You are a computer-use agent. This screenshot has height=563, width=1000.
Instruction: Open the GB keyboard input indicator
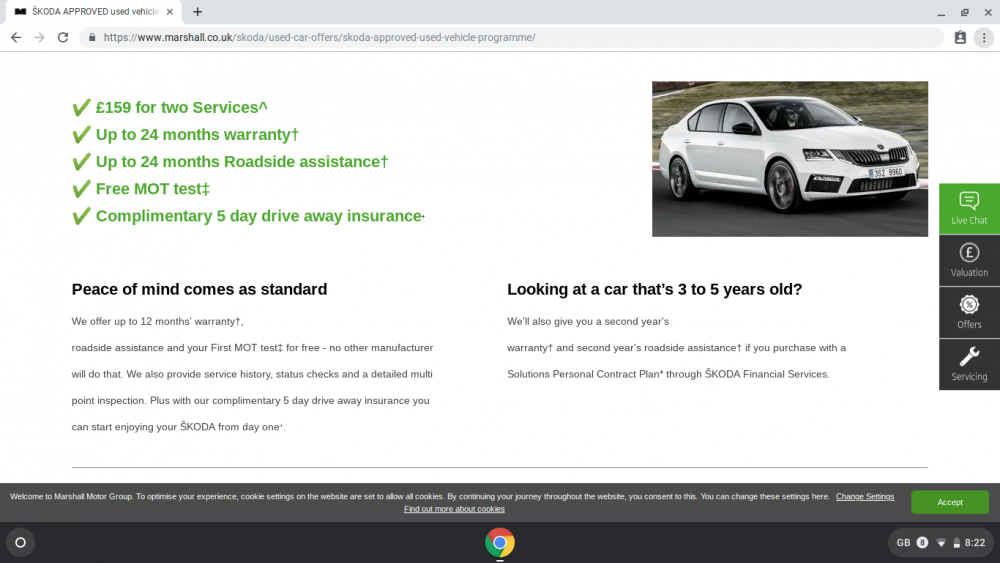coord(903,543)
